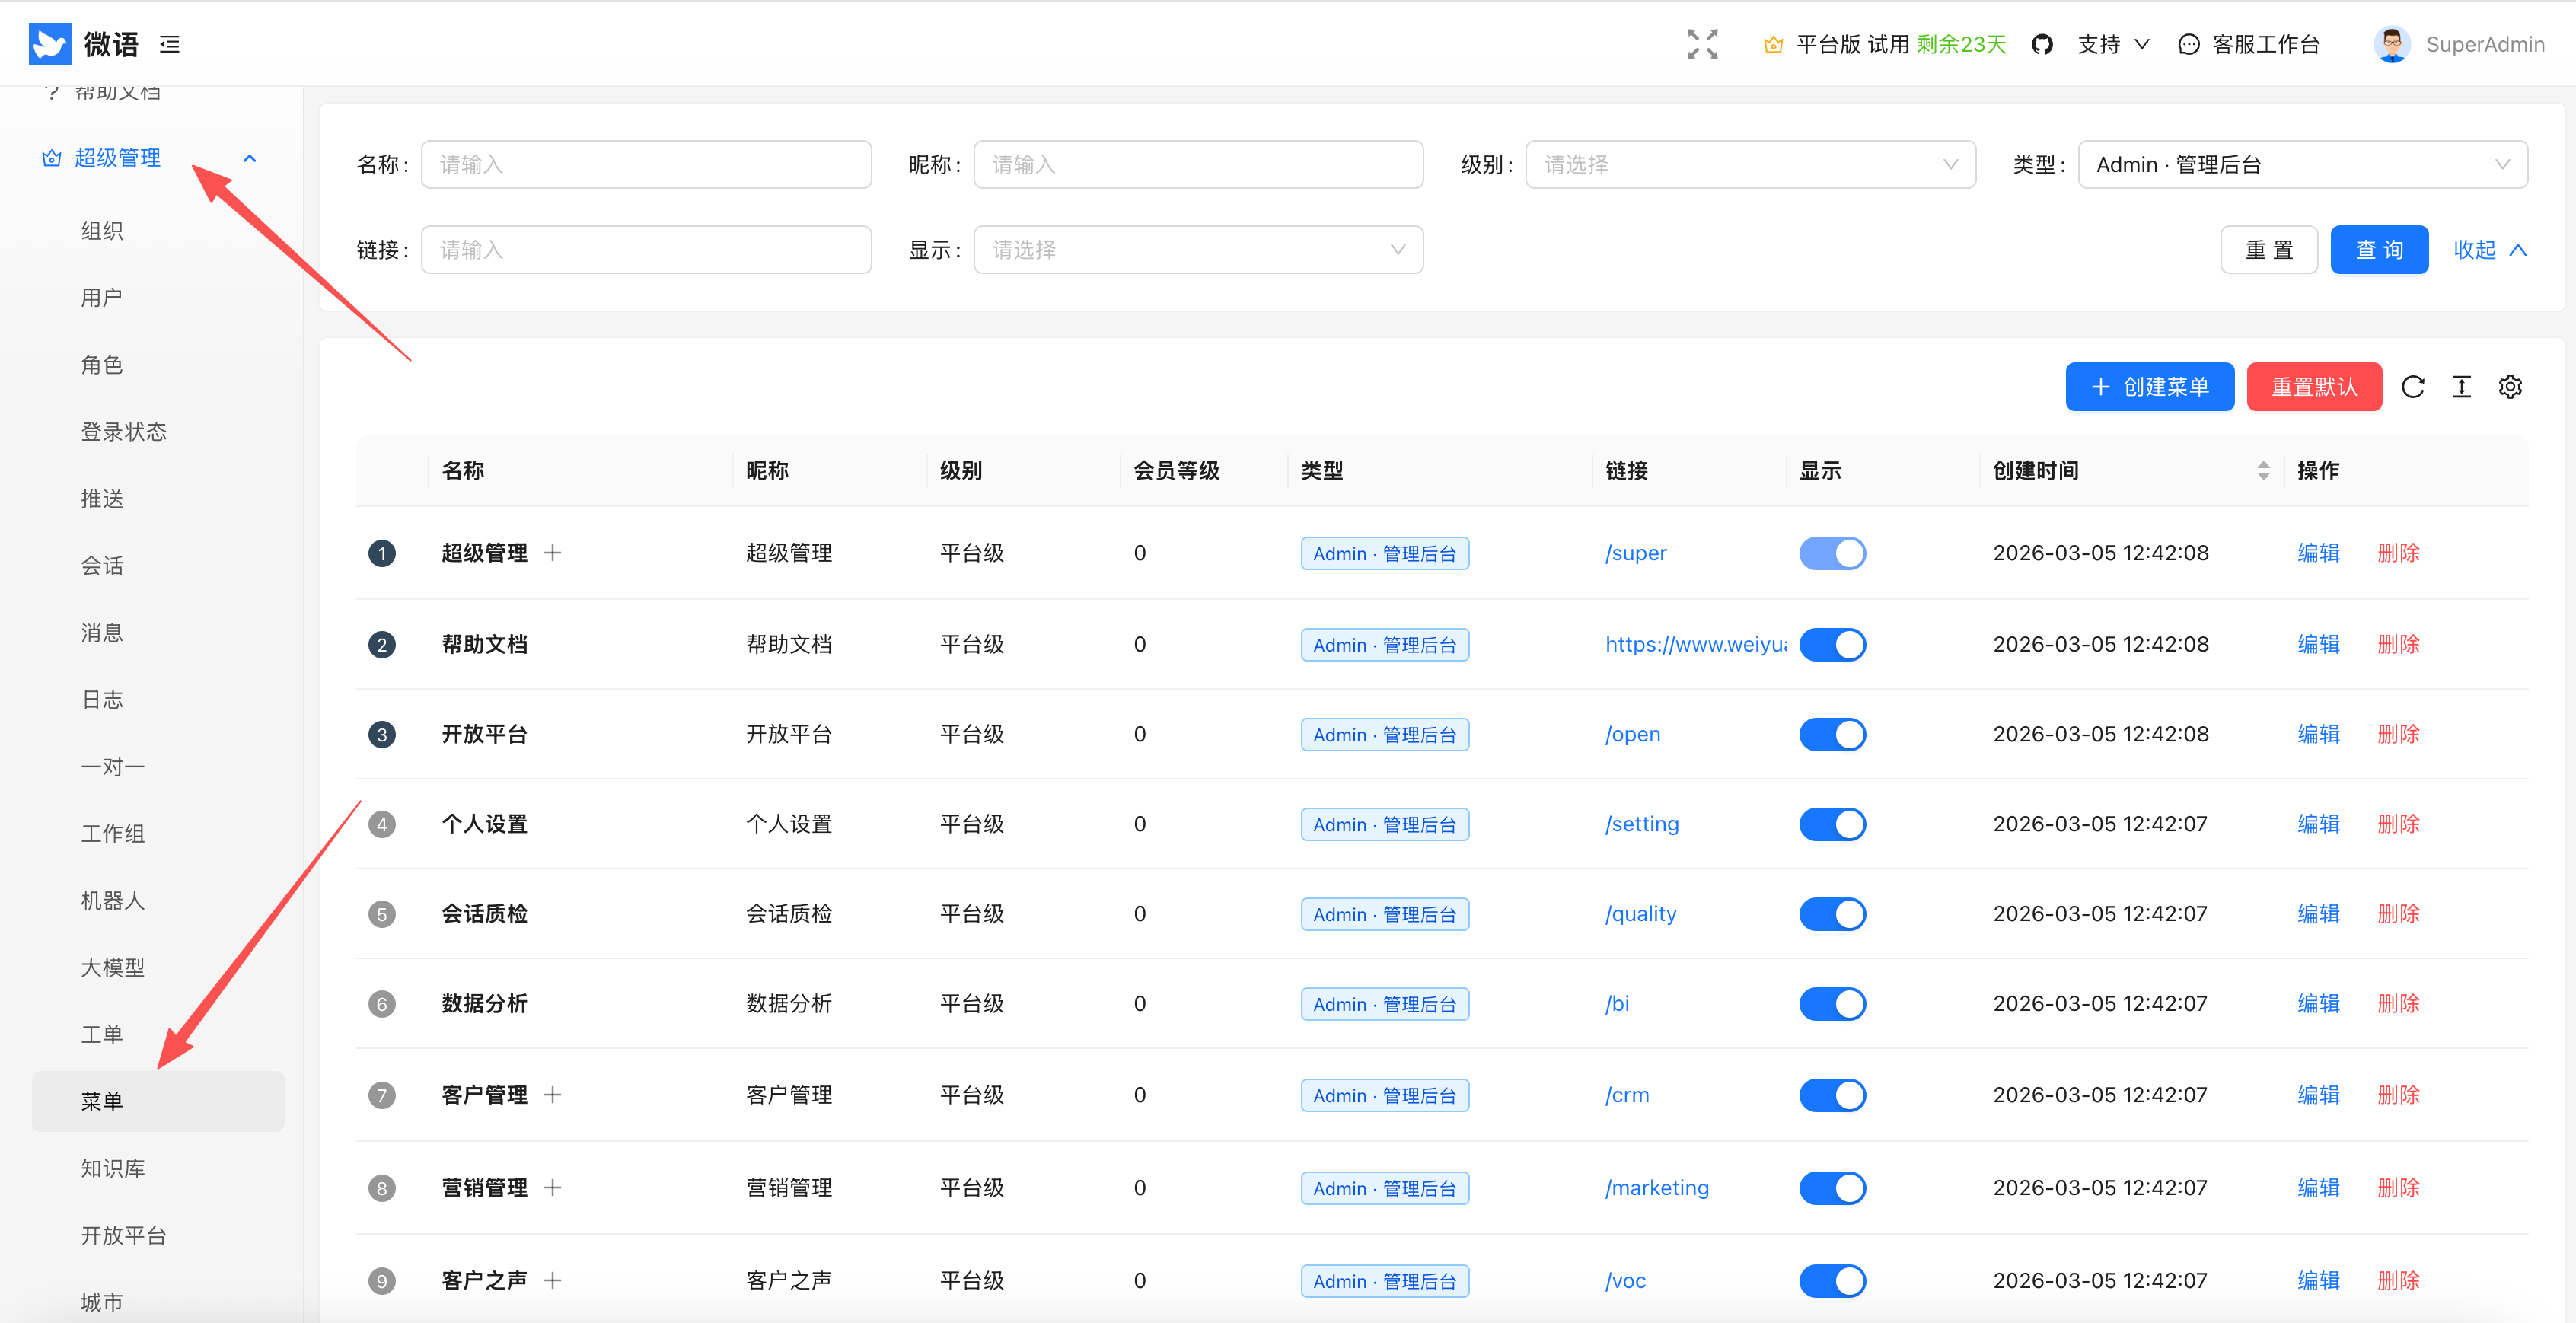Open 用户 in the sidebar
This screenshot has height=1323, width=2576.
click(x=102, y=298)
